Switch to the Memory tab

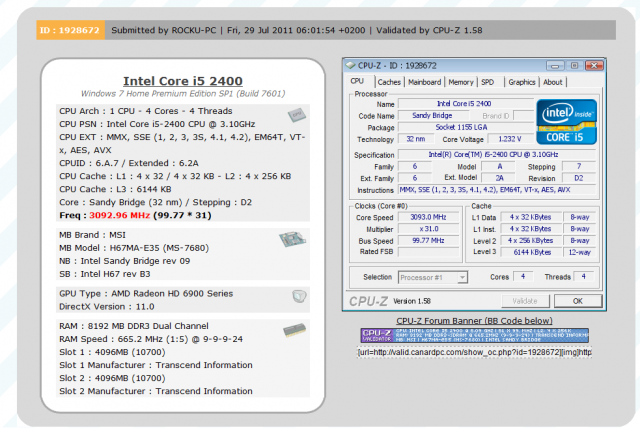point(461,82)
